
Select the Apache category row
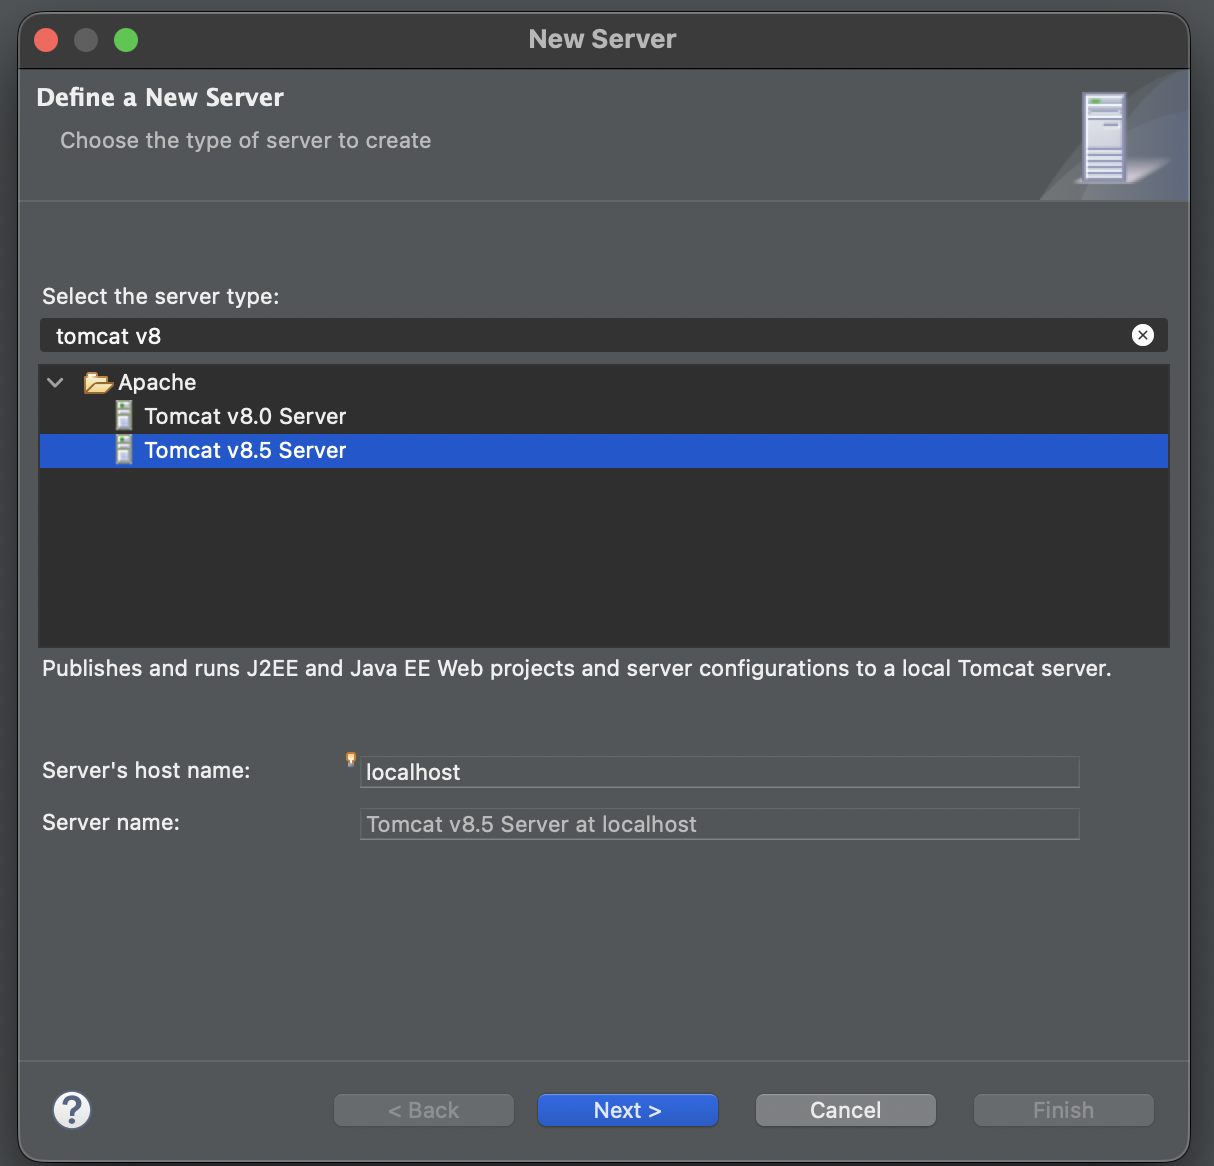(604, 382)
